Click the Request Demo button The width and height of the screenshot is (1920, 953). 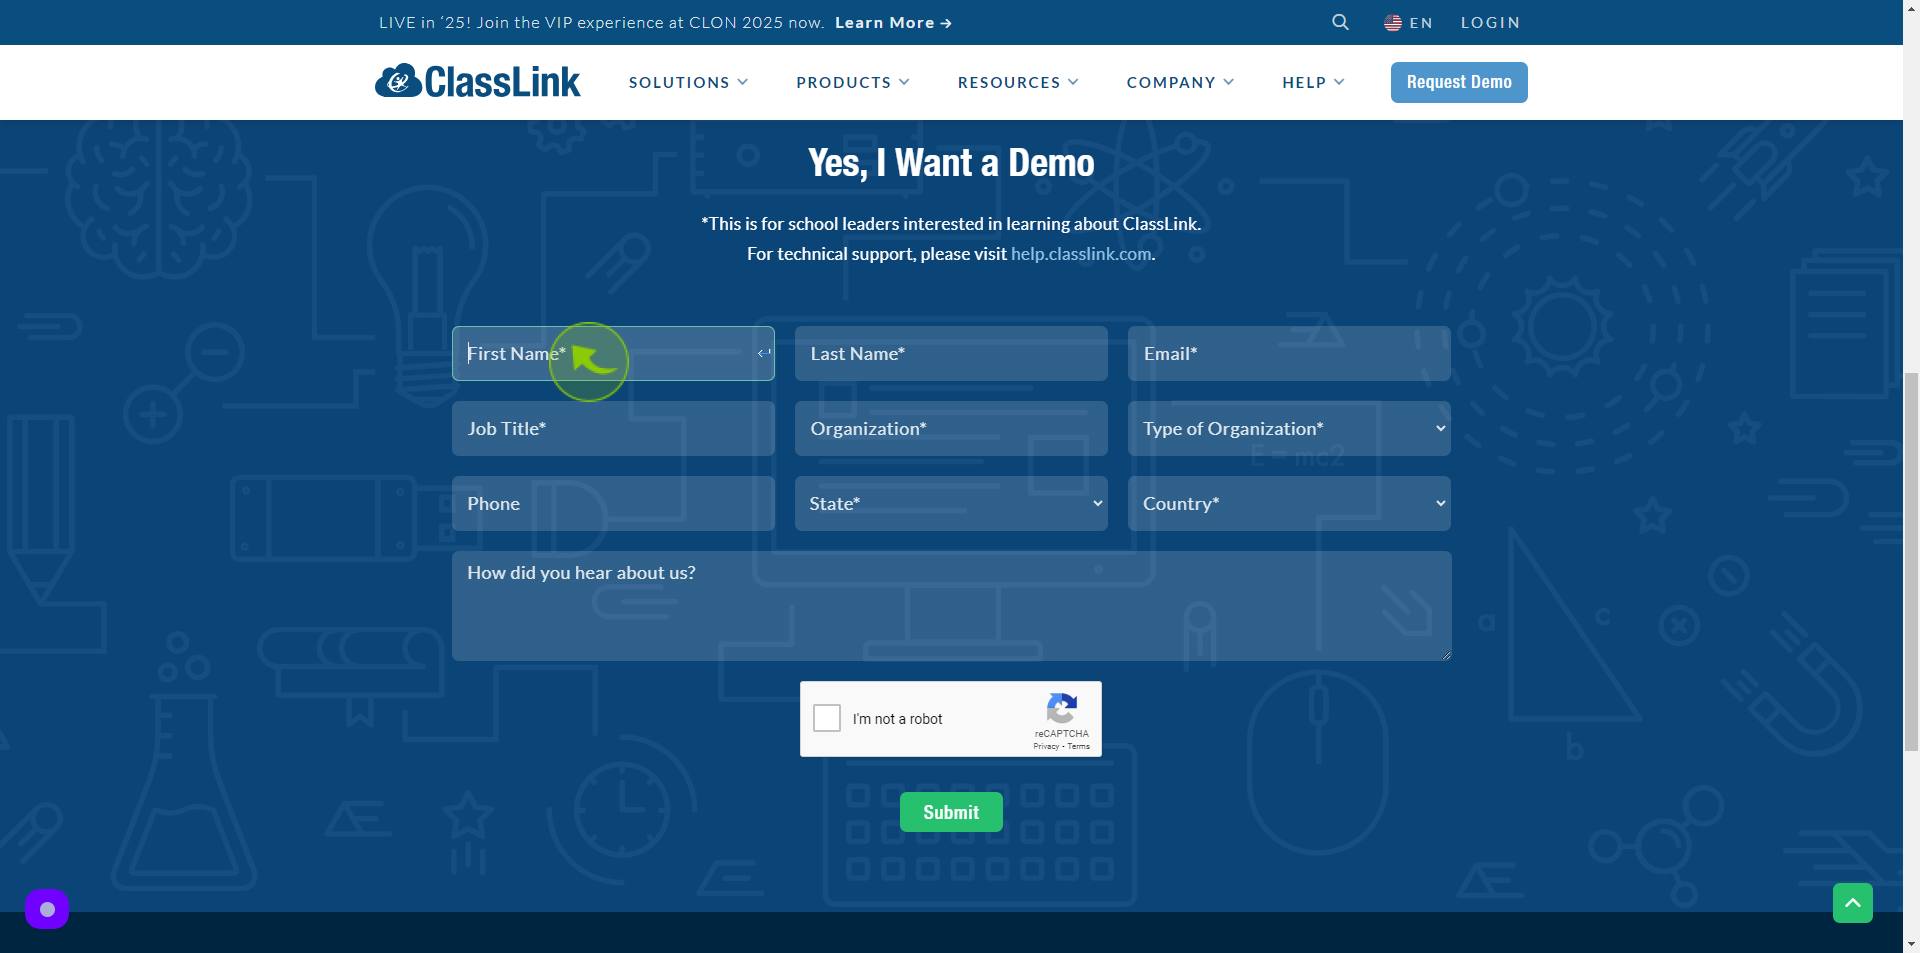pyautogui.click(x=1459, y=82)
